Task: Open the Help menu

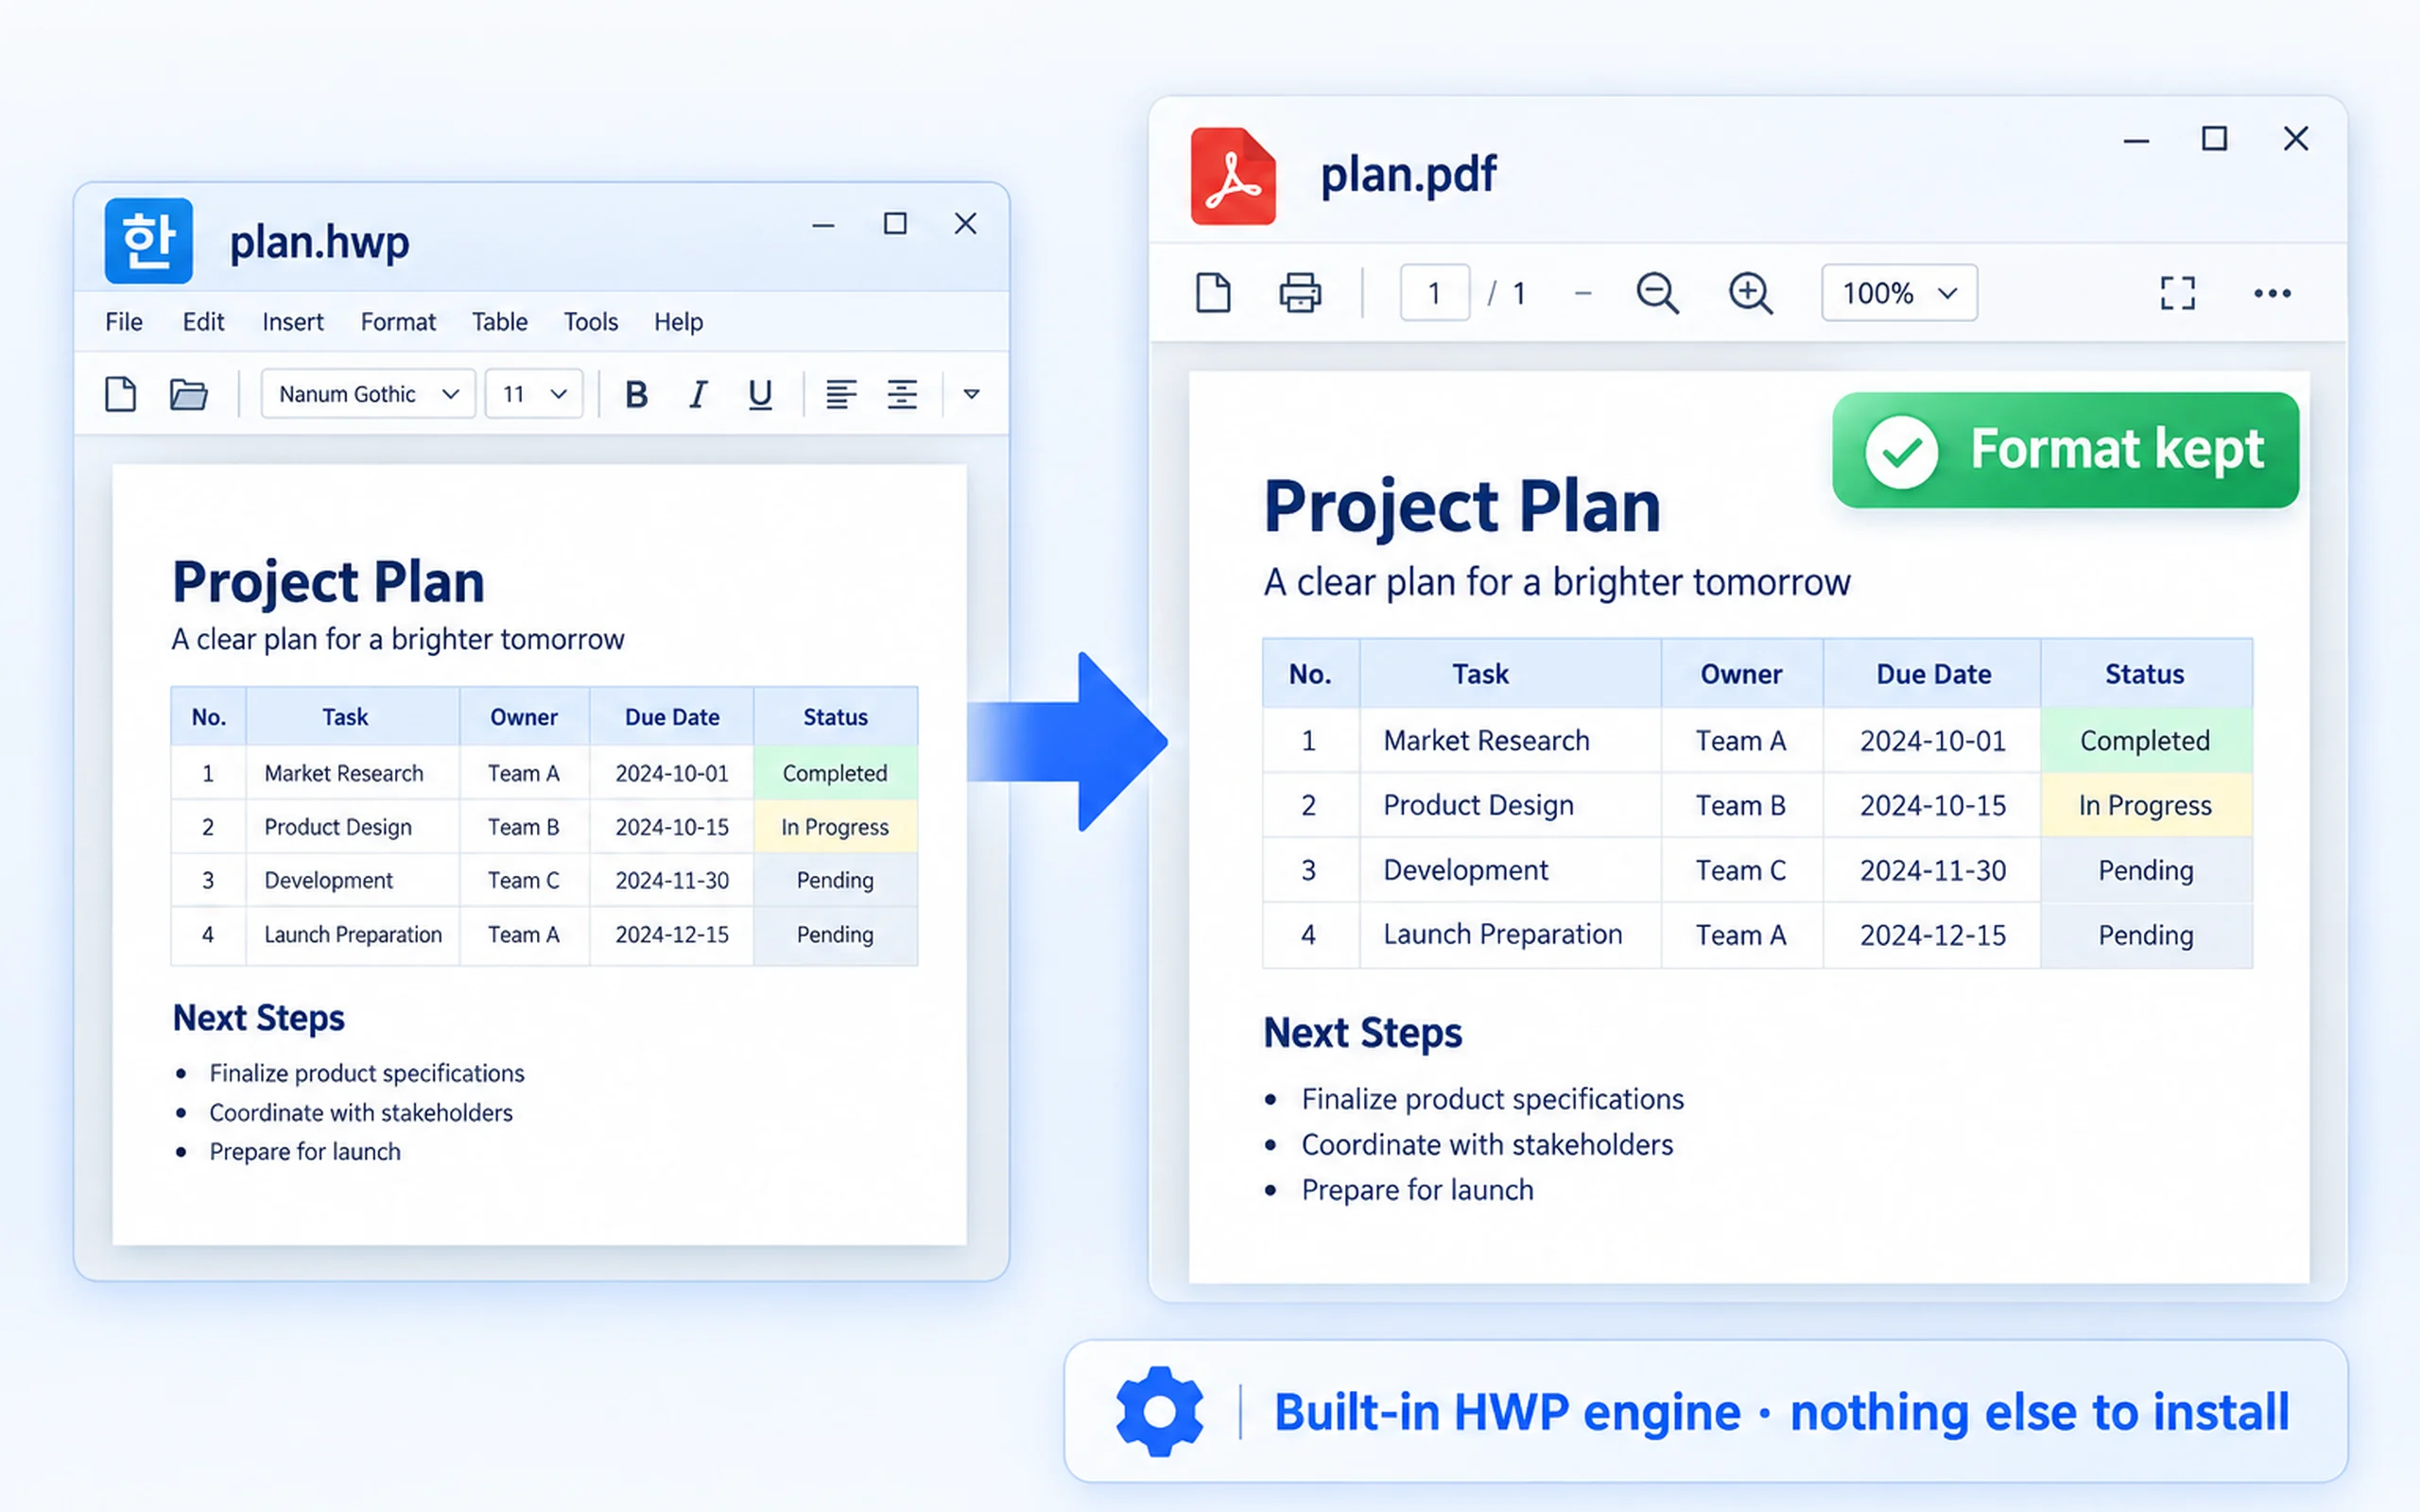Action: pyautogui.click(x=679, y=322)
